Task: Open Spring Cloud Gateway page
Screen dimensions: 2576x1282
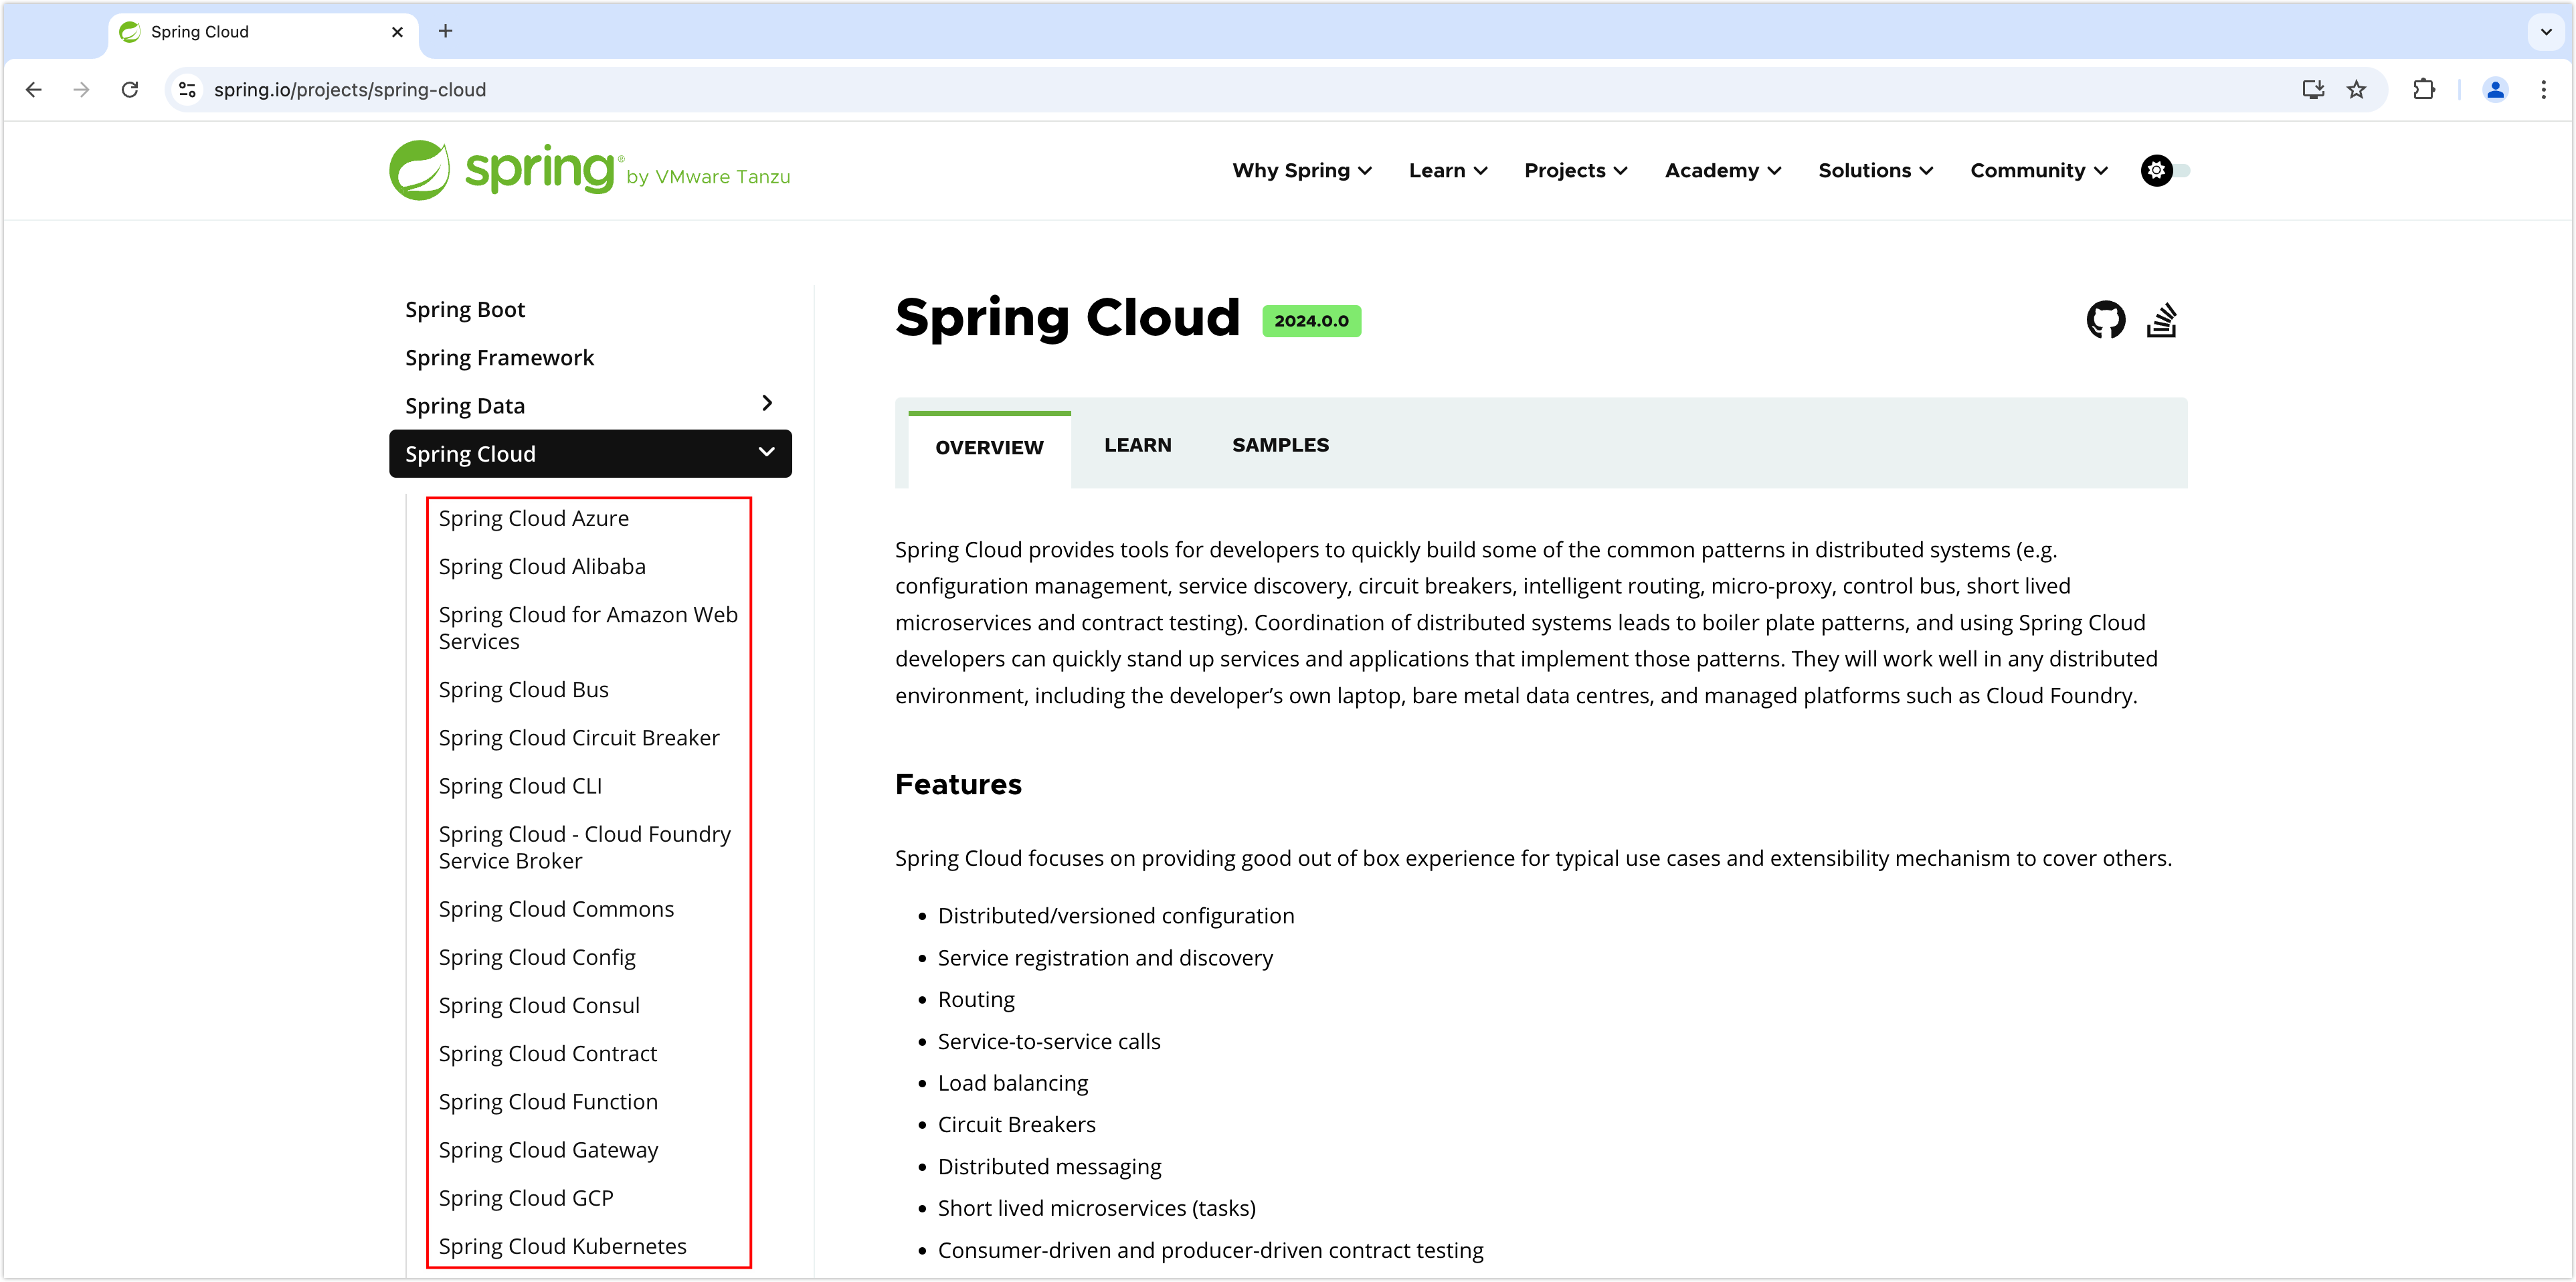Action: coord(548,1149)
